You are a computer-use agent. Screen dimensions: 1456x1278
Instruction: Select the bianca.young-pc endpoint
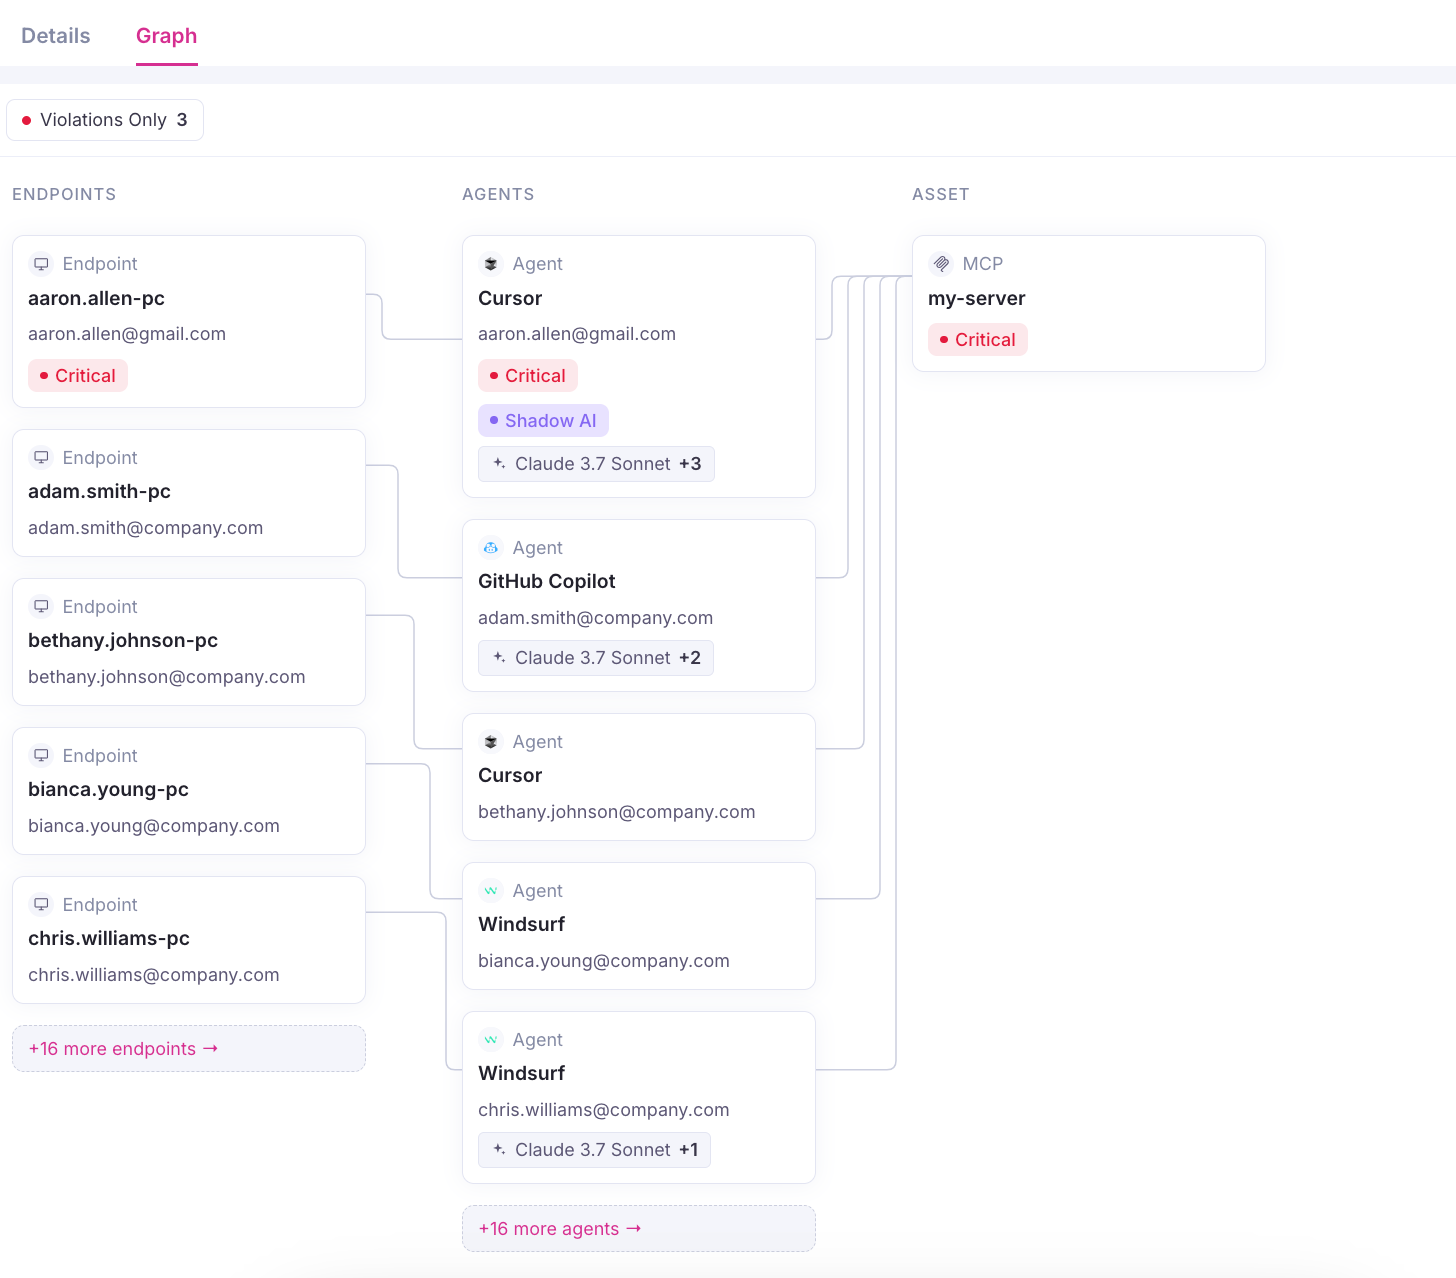(189, 791)
